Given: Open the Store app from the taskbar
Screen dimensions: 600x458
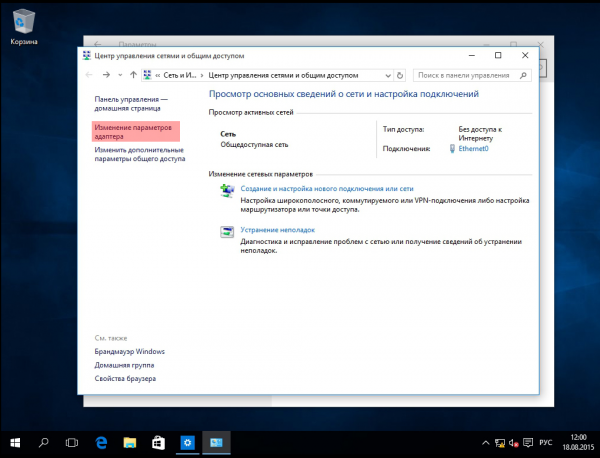Looking at the screenshot, I should [x=158, y=443].
